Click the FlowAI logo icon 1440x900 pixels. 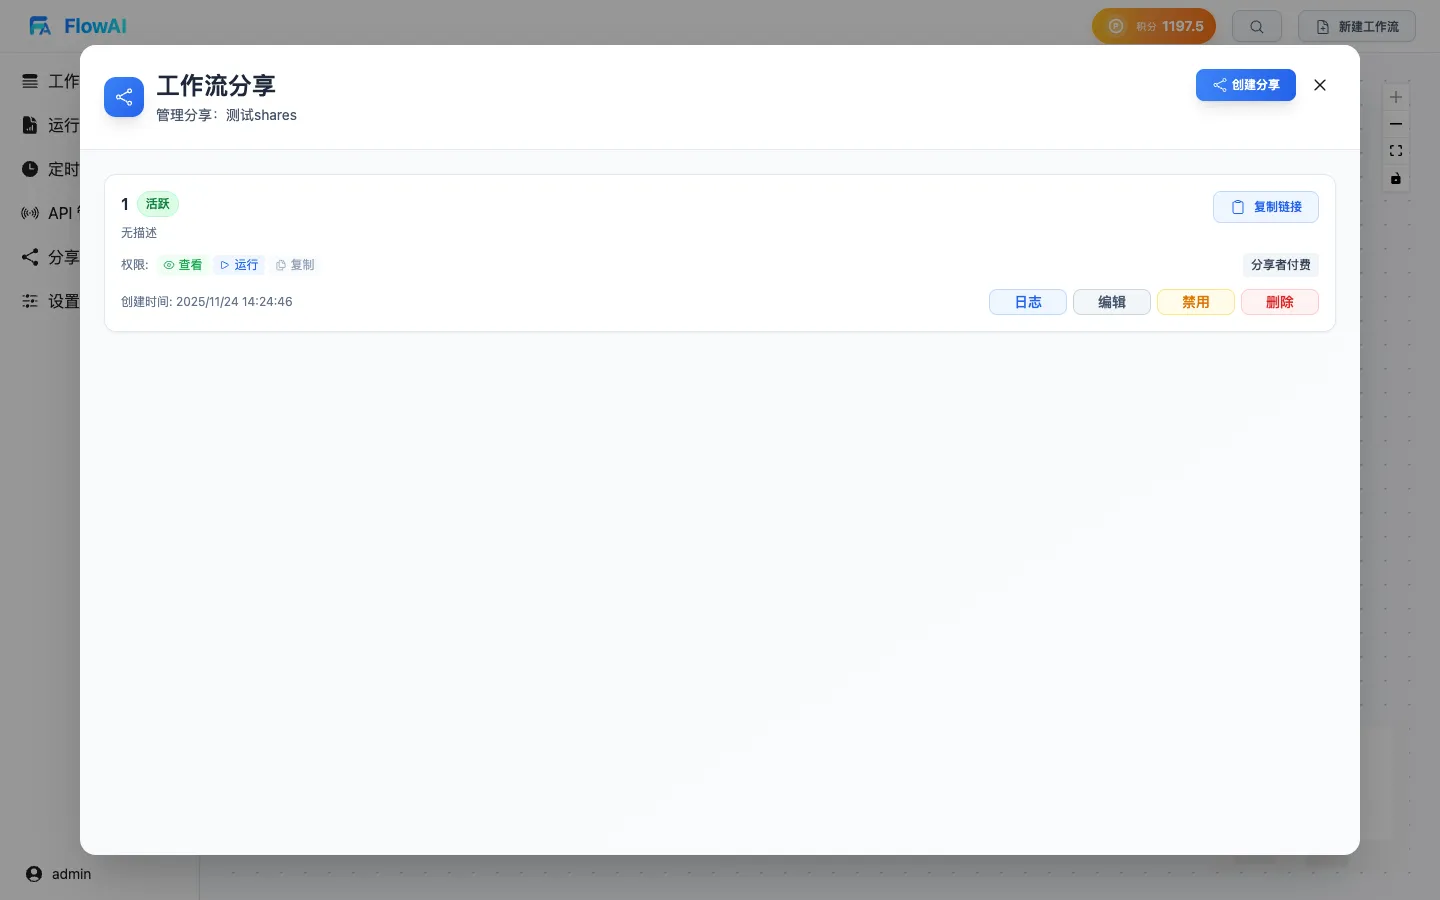(x=40, y=26)
